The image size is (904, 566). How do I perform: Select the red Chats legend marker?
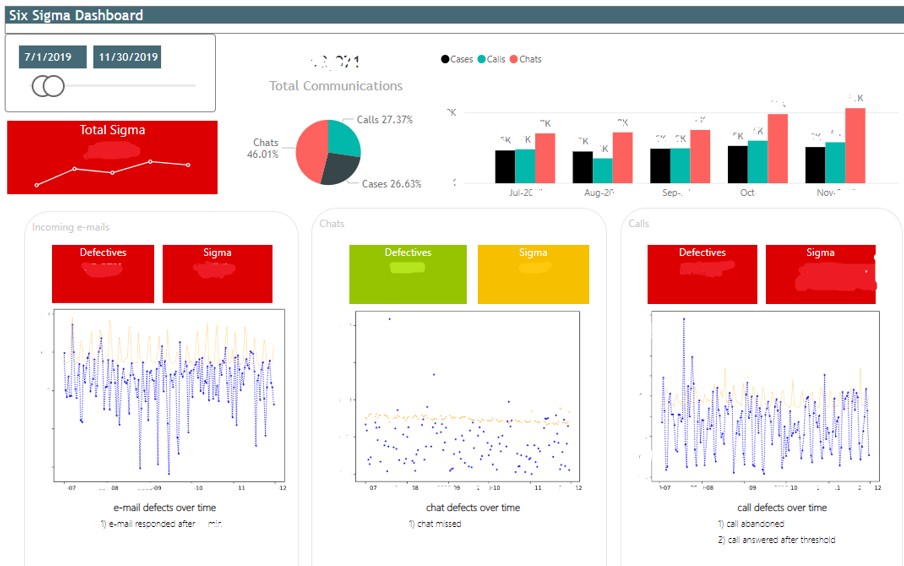click(514, 59)
